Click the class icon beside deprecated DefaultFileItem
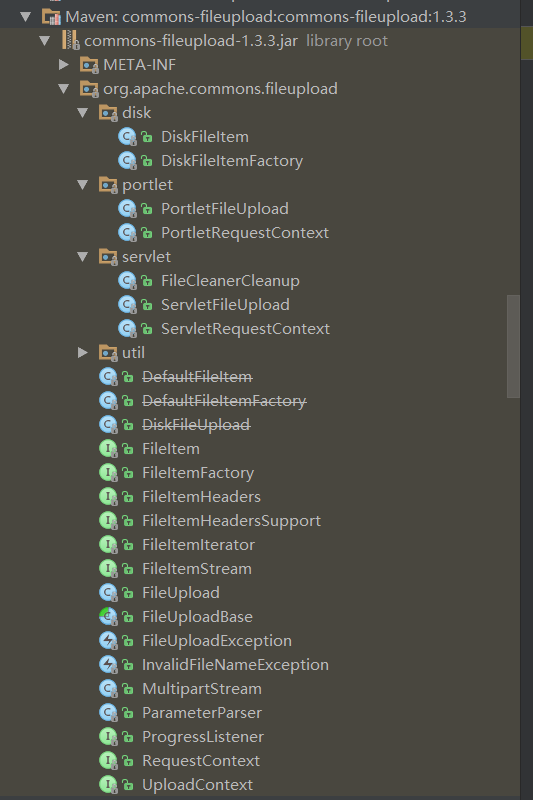The width and height of the screenshot is (533, 800). [x=108, y=377]
